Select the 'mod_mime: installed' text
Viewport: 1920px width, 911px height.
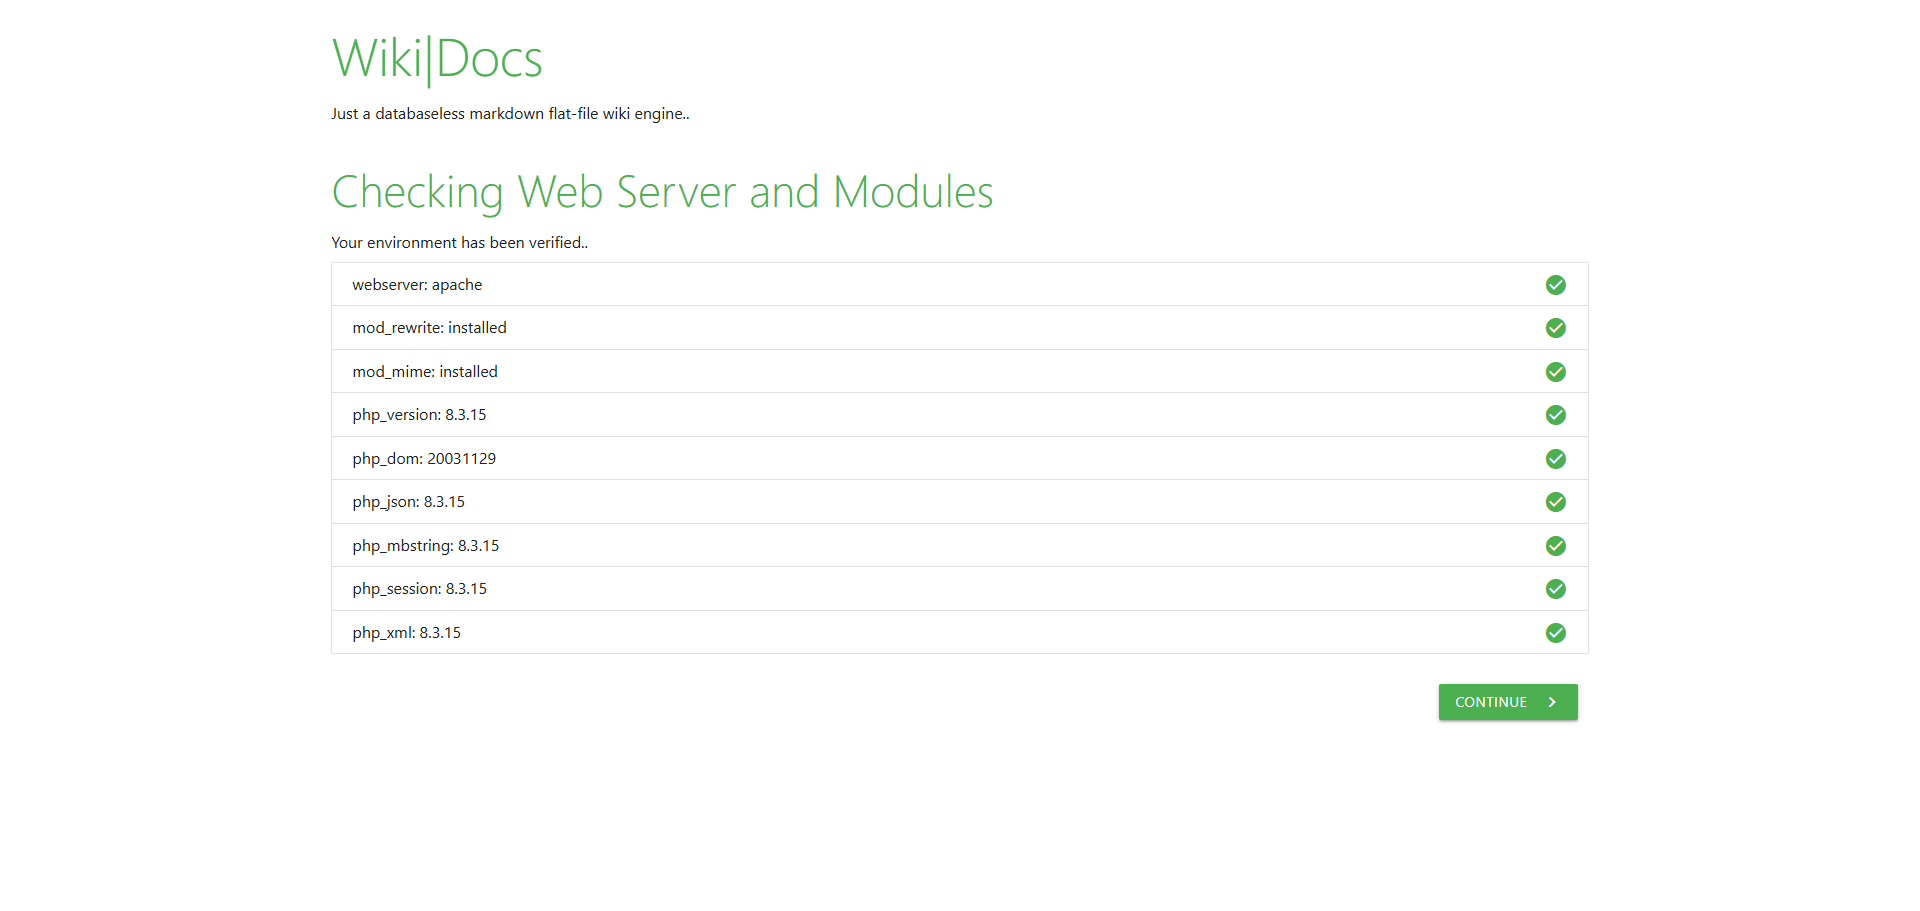(x=425, y=372)
